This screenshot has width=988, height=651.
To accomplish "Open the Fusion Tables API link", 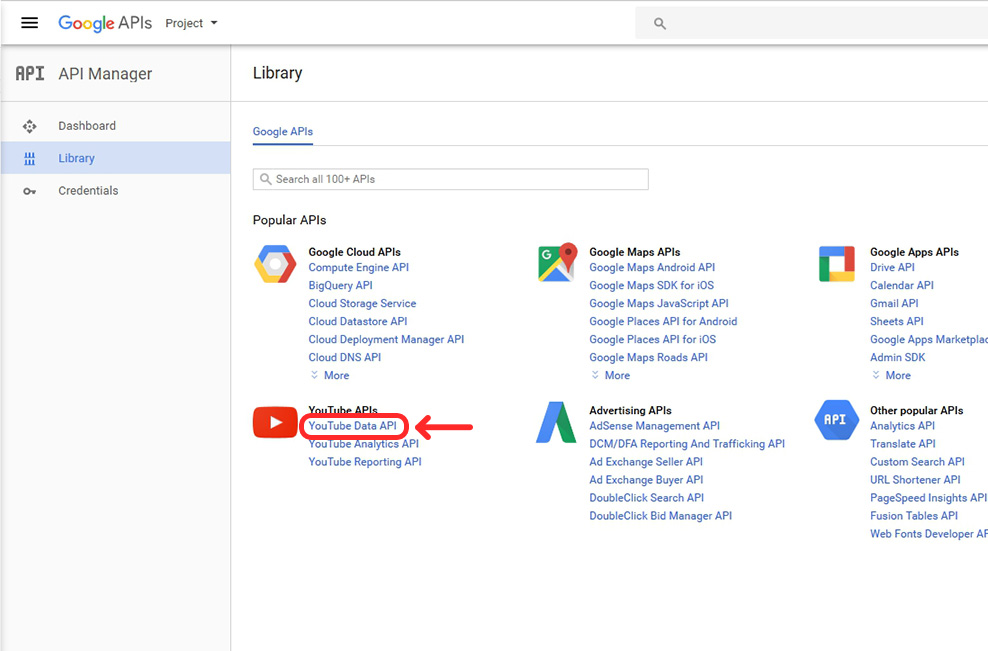I will [x=914, y=516].
